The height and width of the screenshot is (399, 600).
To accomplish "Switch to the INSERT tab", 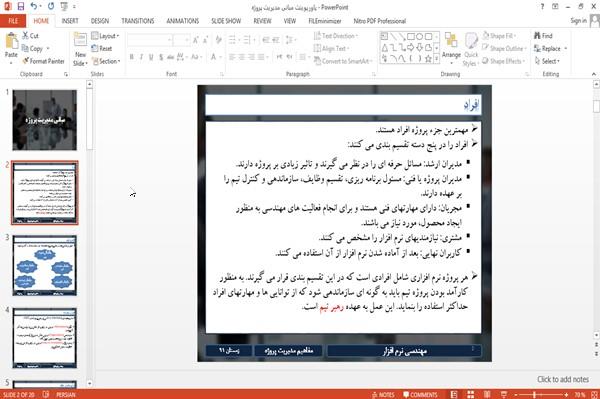I will pyautogui.click(x=70, y=21).
